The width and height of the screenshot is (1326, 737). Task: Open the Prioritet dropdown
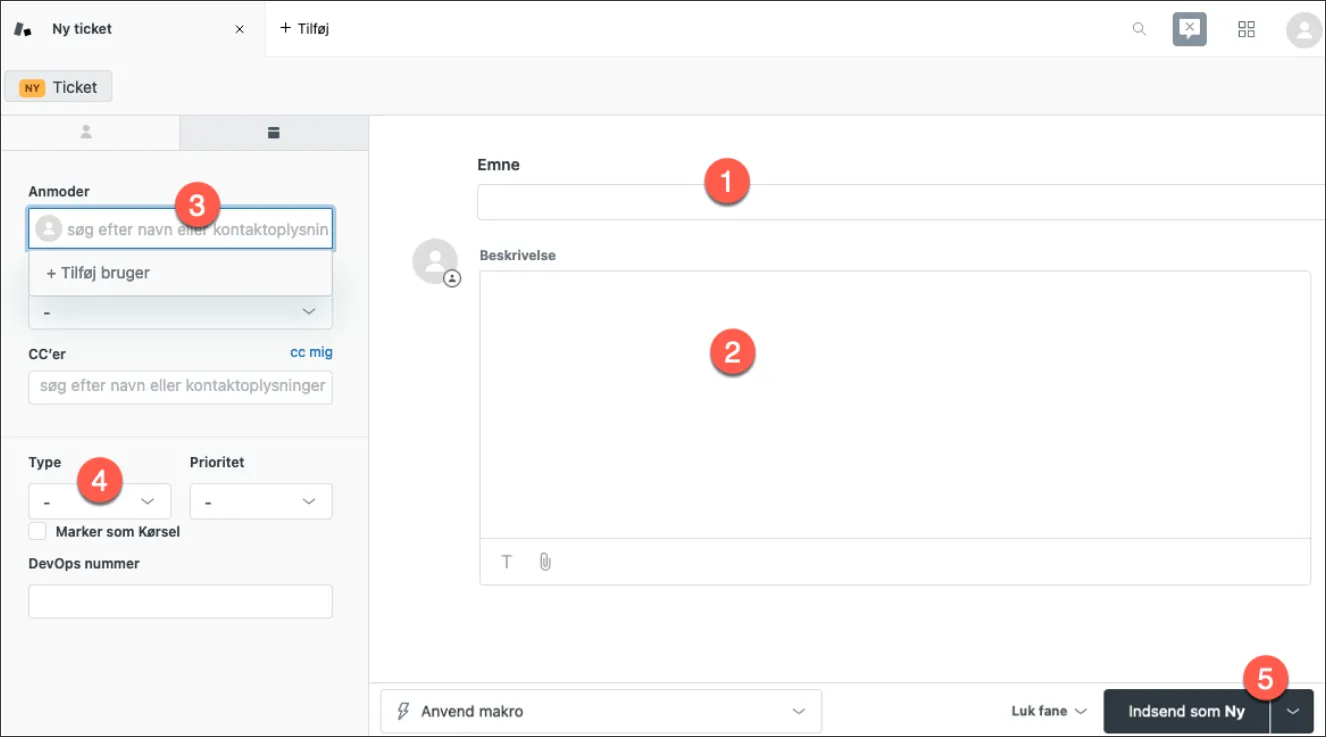pos(260,501)
